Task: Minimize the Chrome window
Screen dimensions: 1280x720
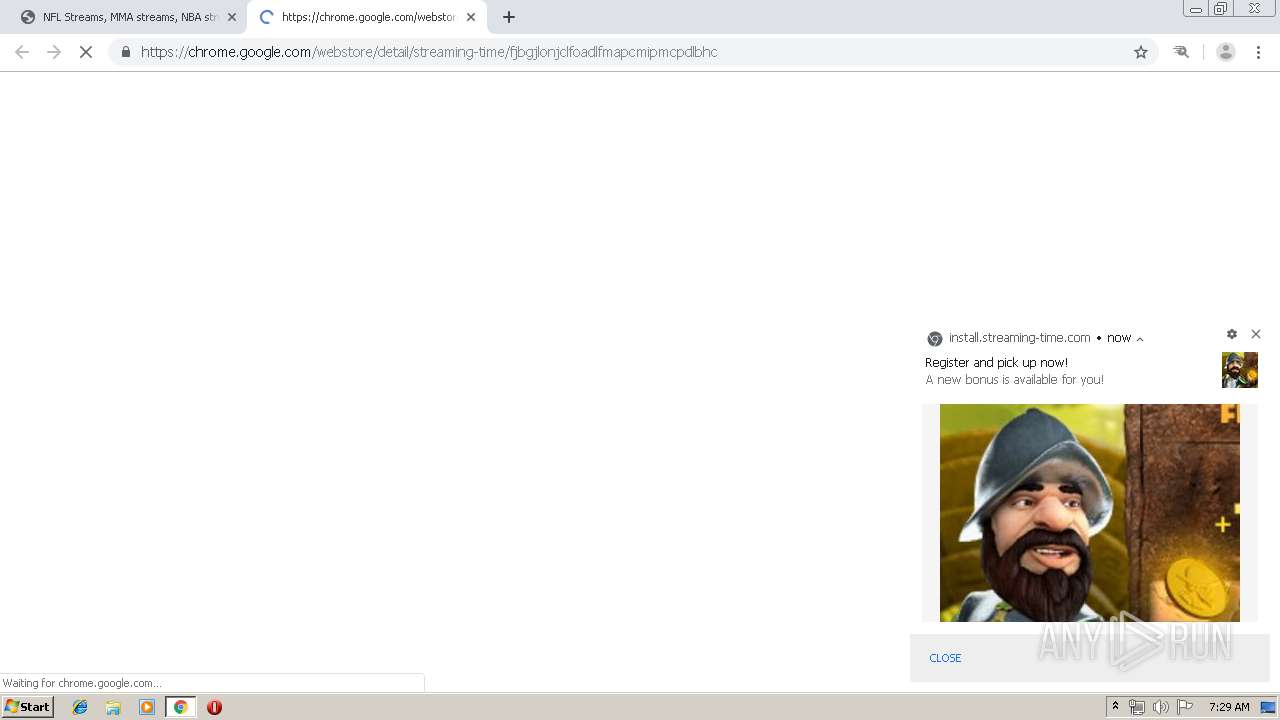Action: tap(1196, 9)
